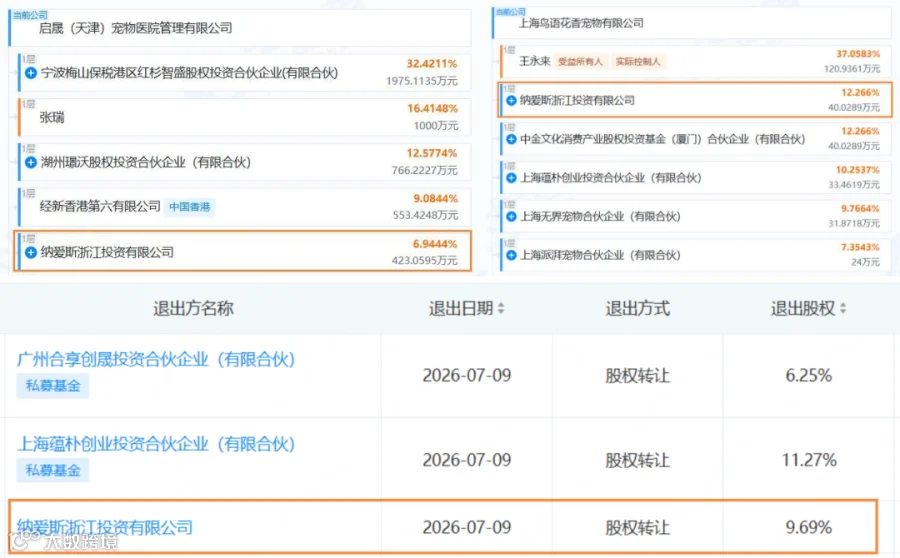Expand 纳爱斯浙江投资有限公司 under 上海鸟语花香
The width and height of the screenshot is (900, 558).
(511, 100)
